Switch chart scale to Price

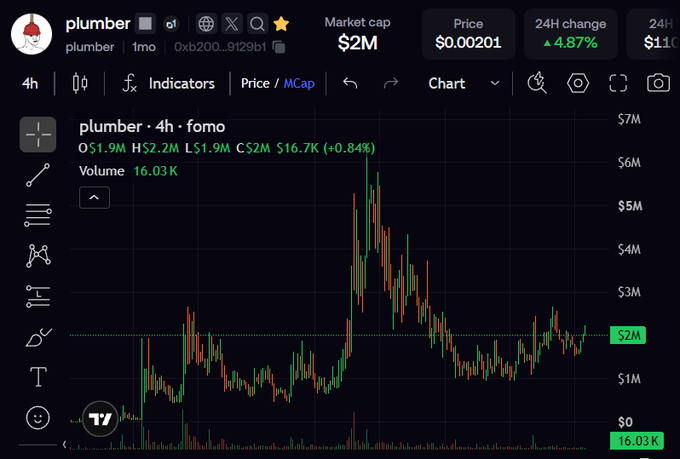(255, 83)
